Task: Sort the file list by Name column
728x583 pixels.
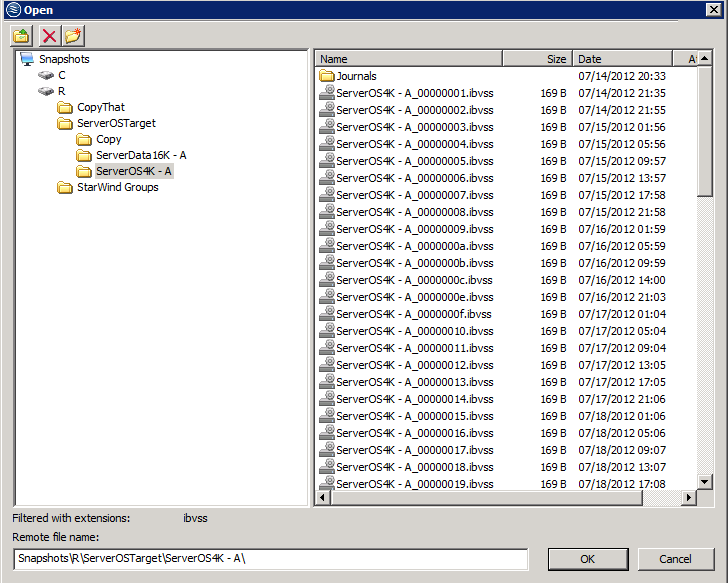Action: tap(409, 59)
